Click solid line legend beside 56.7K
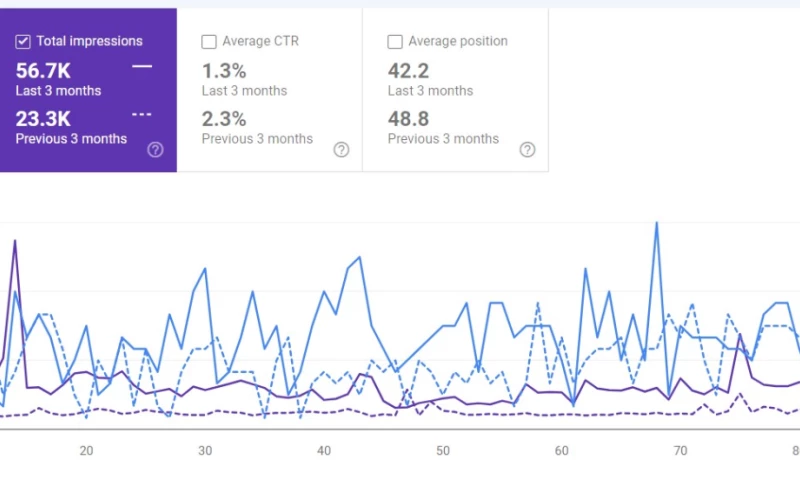The image size is (800, 480). [142, 66]
